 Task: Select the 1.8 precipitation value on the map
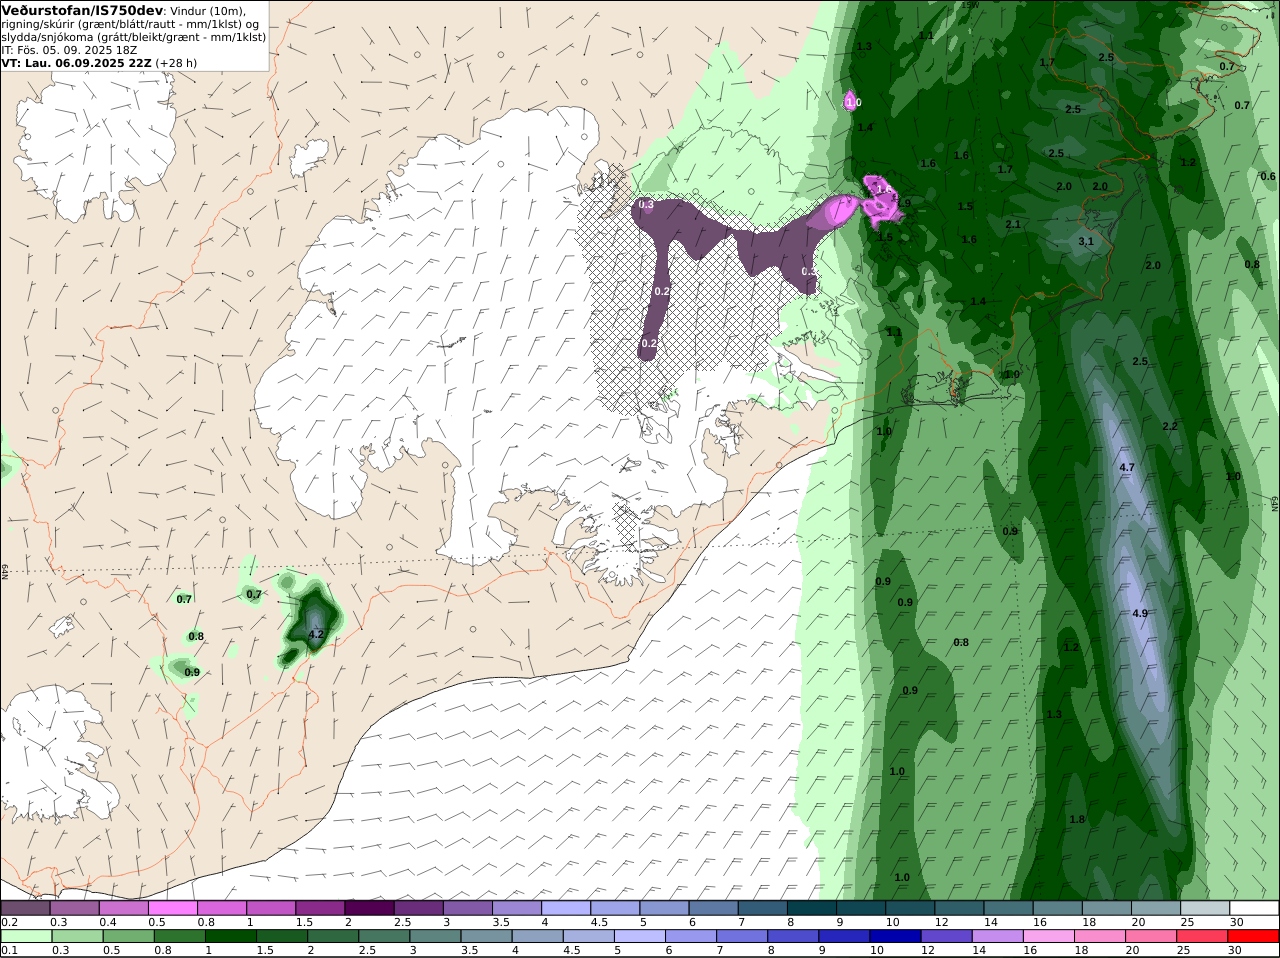pos(1077,819)
